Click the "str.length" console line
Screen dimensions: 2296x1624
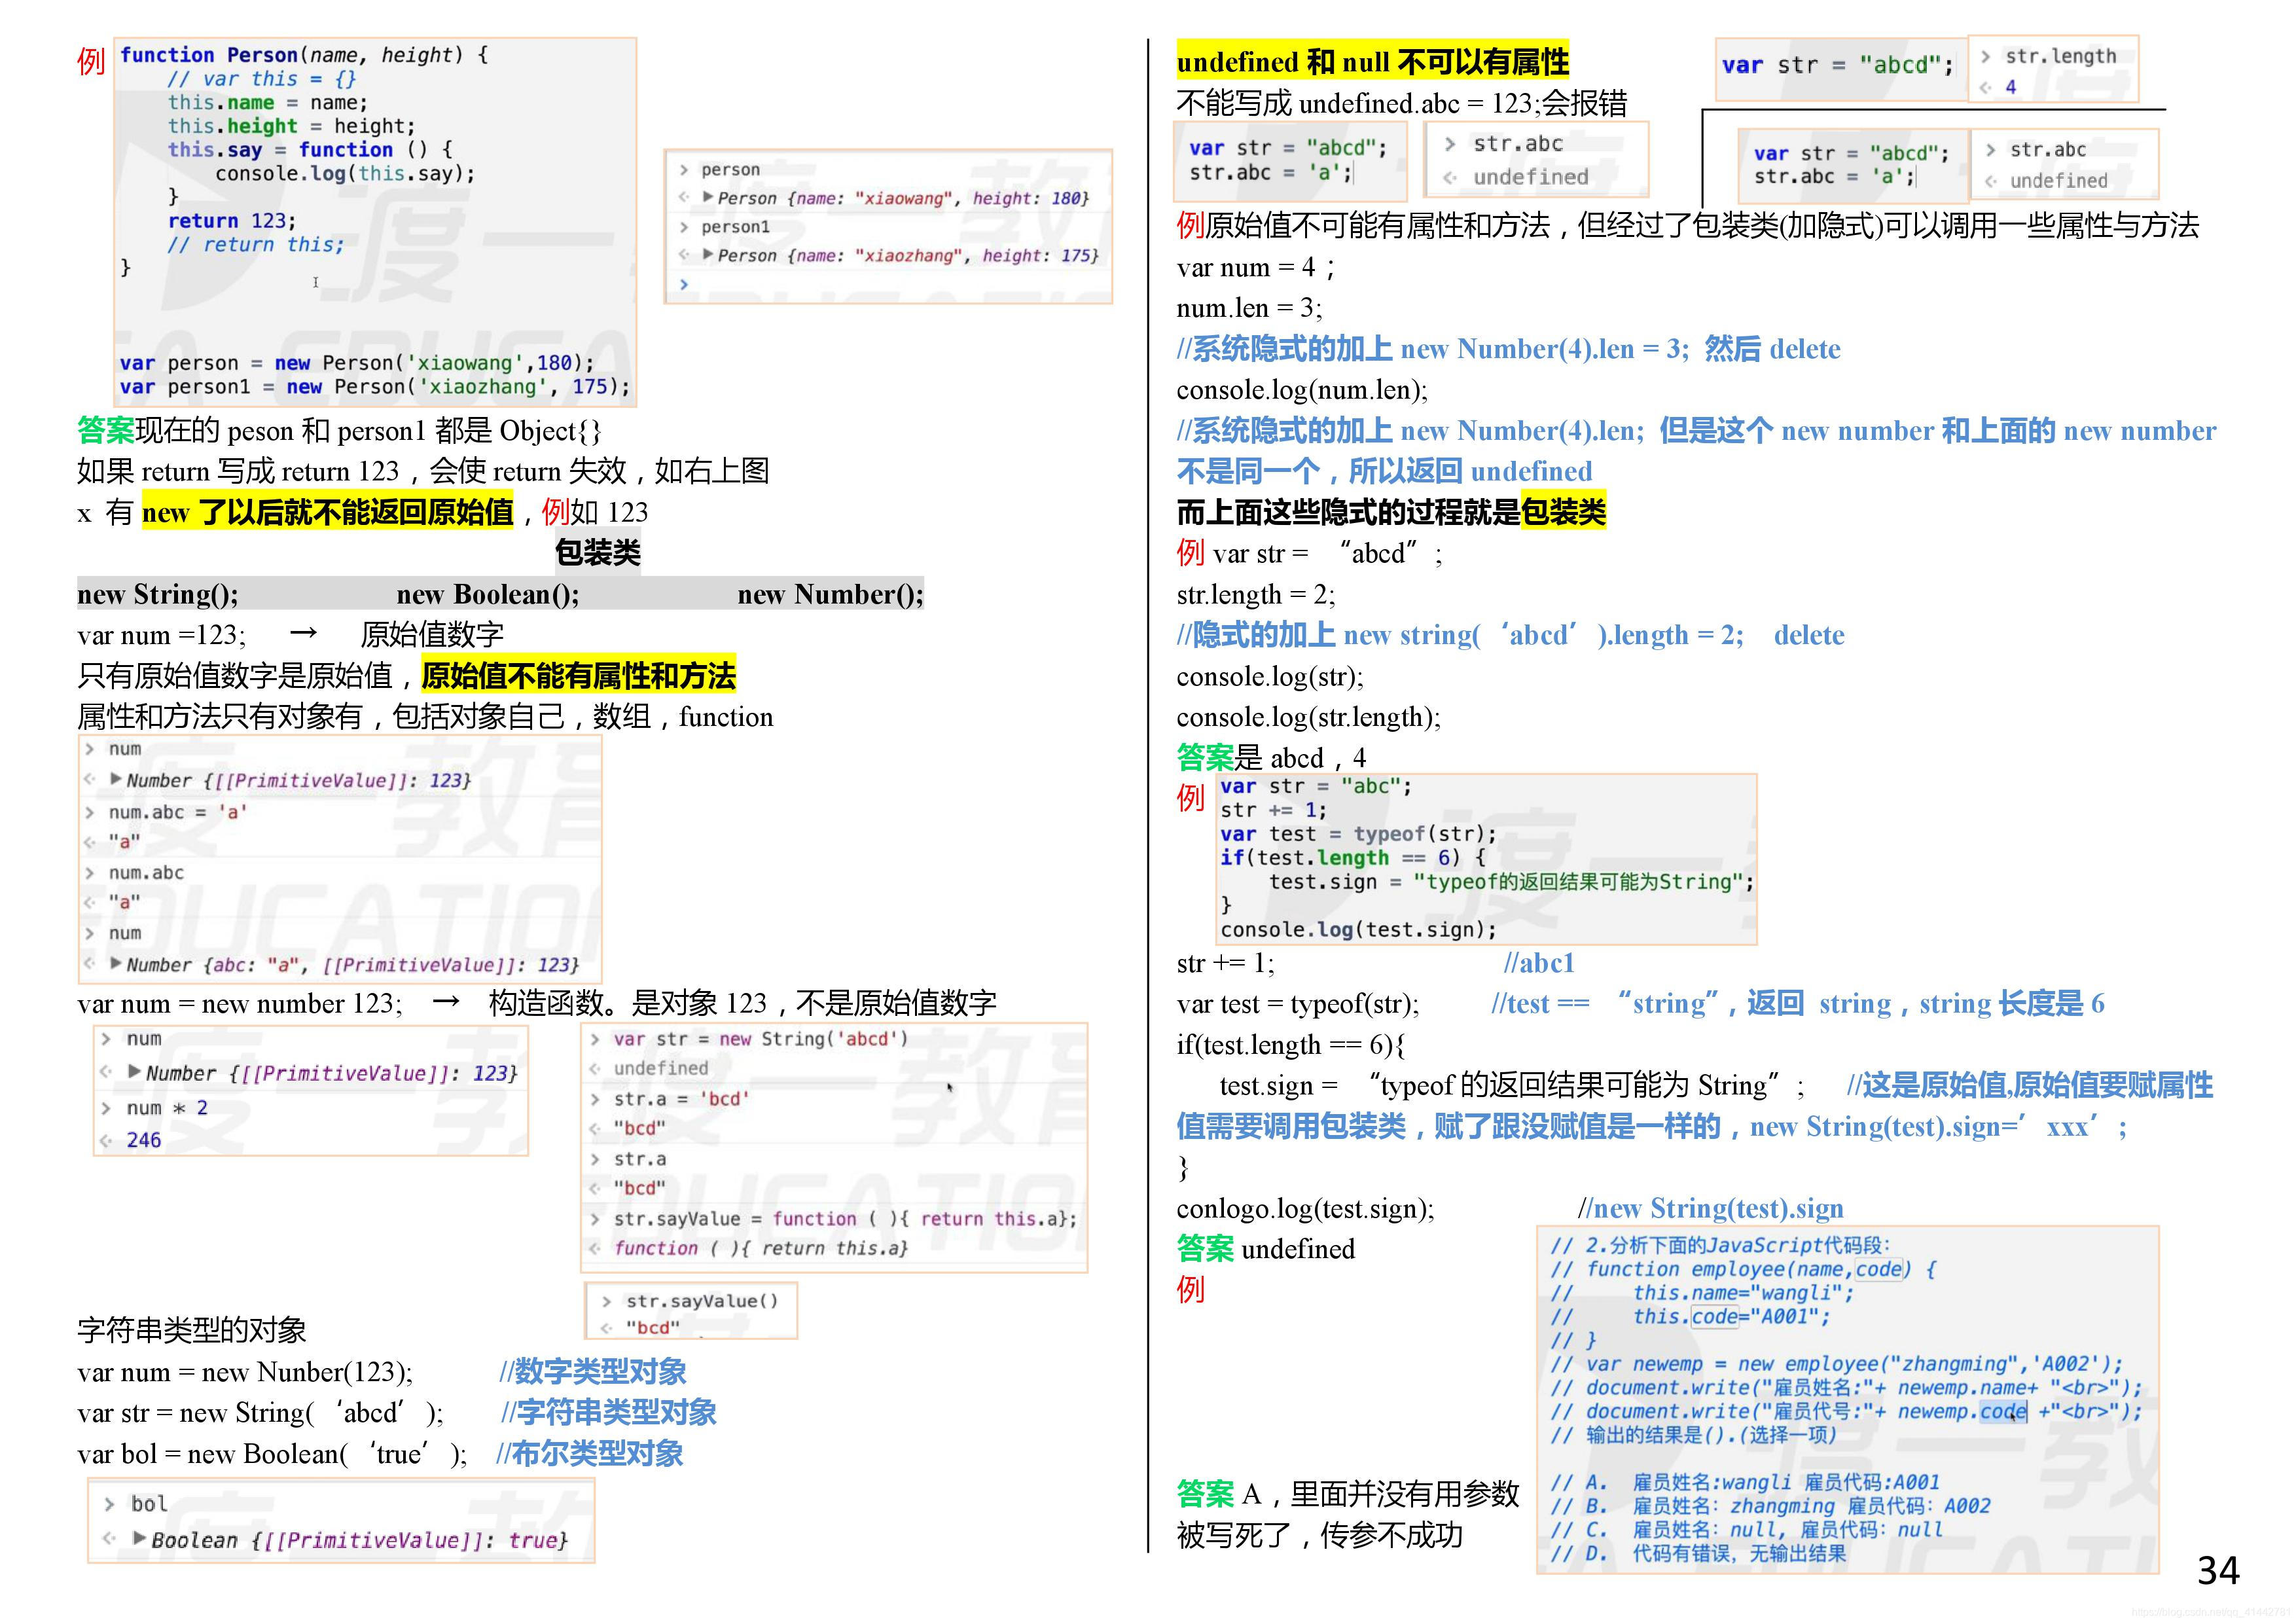pyautogui.click(x=2061, y=56)
